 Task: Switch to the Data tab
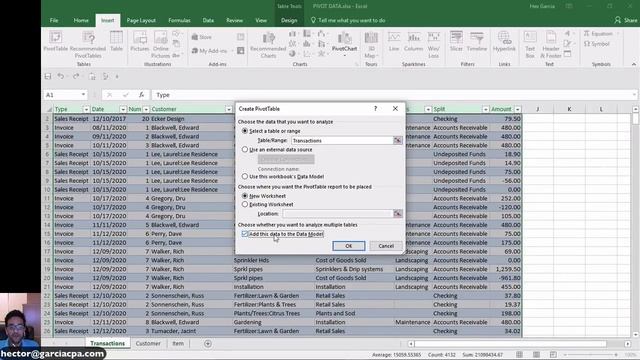pos(208,20)
